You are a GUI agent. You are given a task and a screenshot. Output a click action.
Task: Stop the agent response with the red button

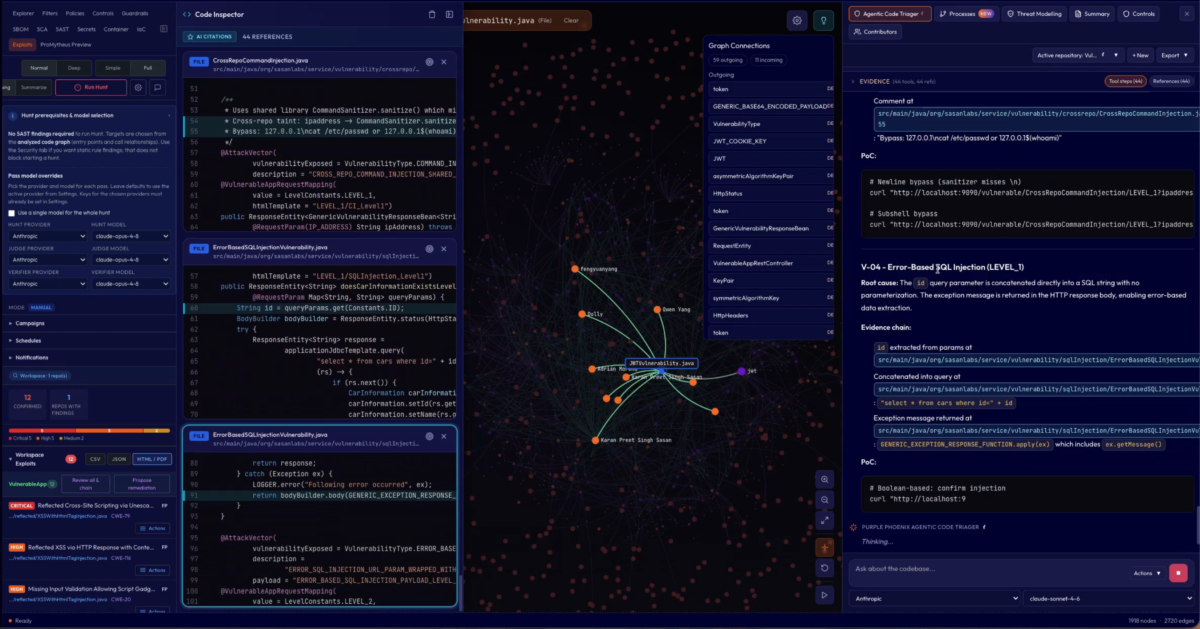click(x=1178, y=573)
